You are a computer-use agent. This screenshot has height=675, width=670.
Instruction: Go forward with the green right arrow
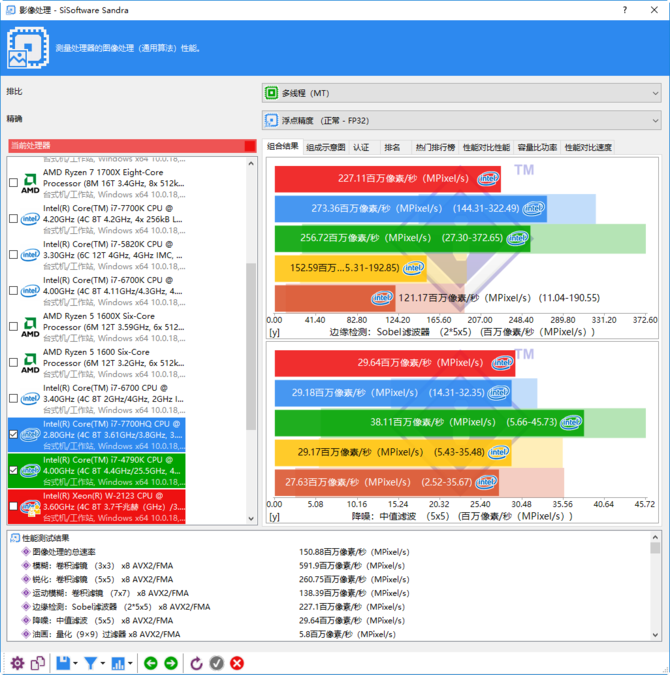point(171,663)
